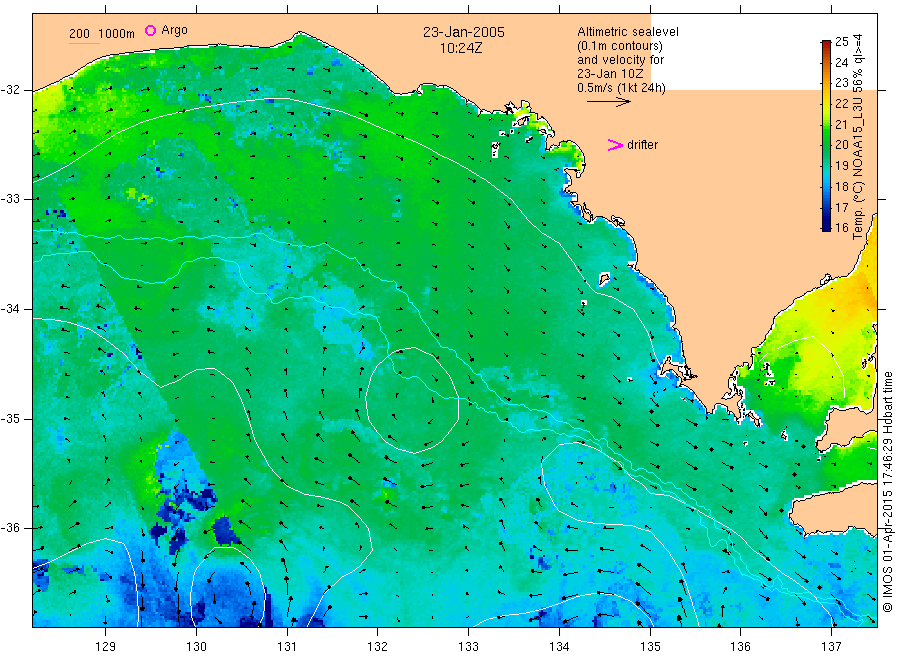The width and height of the screenshot is (900, 660).
Task: Click the longitude label 131
Action: point(287,647)
